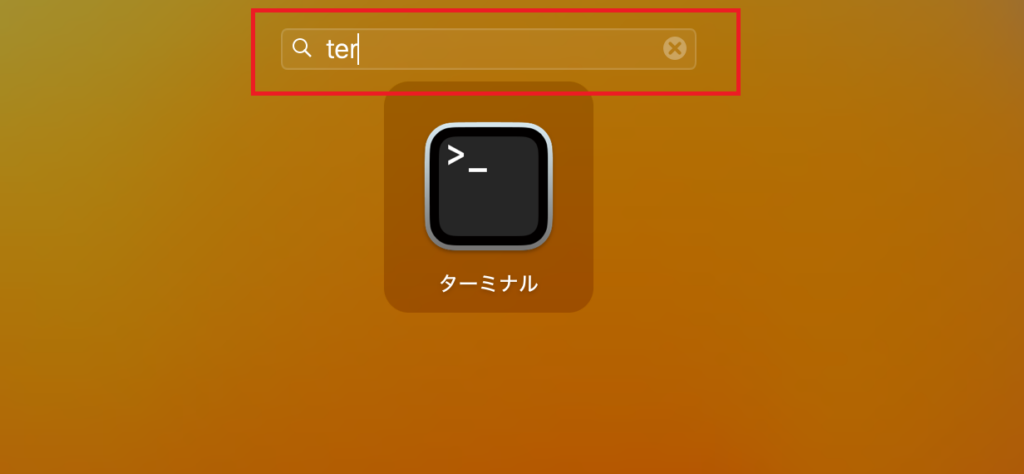Screen dimensions: 1024x474
Task: Launch ターミナル from search results
Action: (488, 185)
